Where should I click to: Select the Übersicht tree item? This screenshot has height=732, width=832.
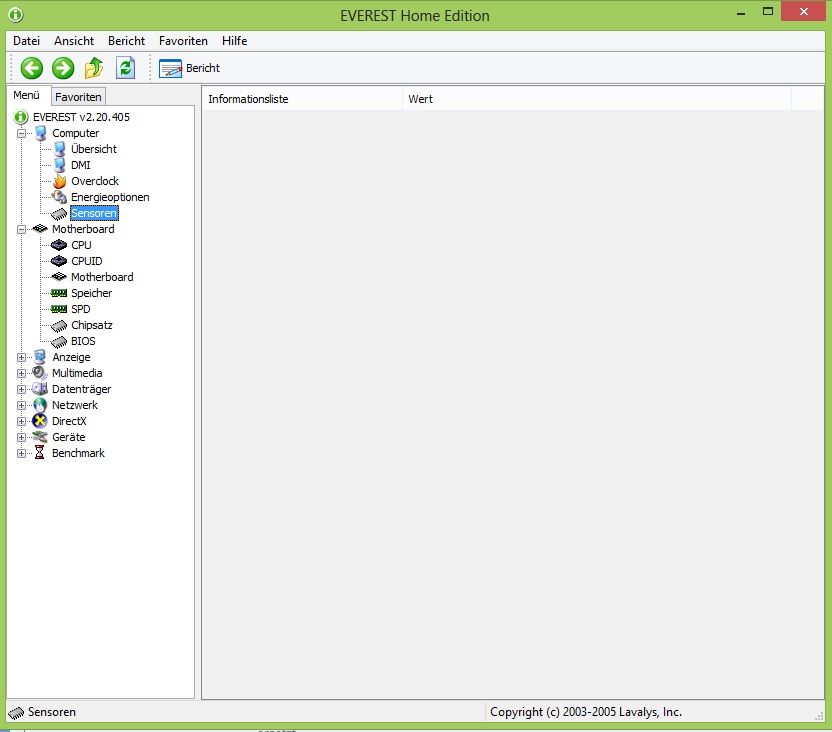coord(94,149)
